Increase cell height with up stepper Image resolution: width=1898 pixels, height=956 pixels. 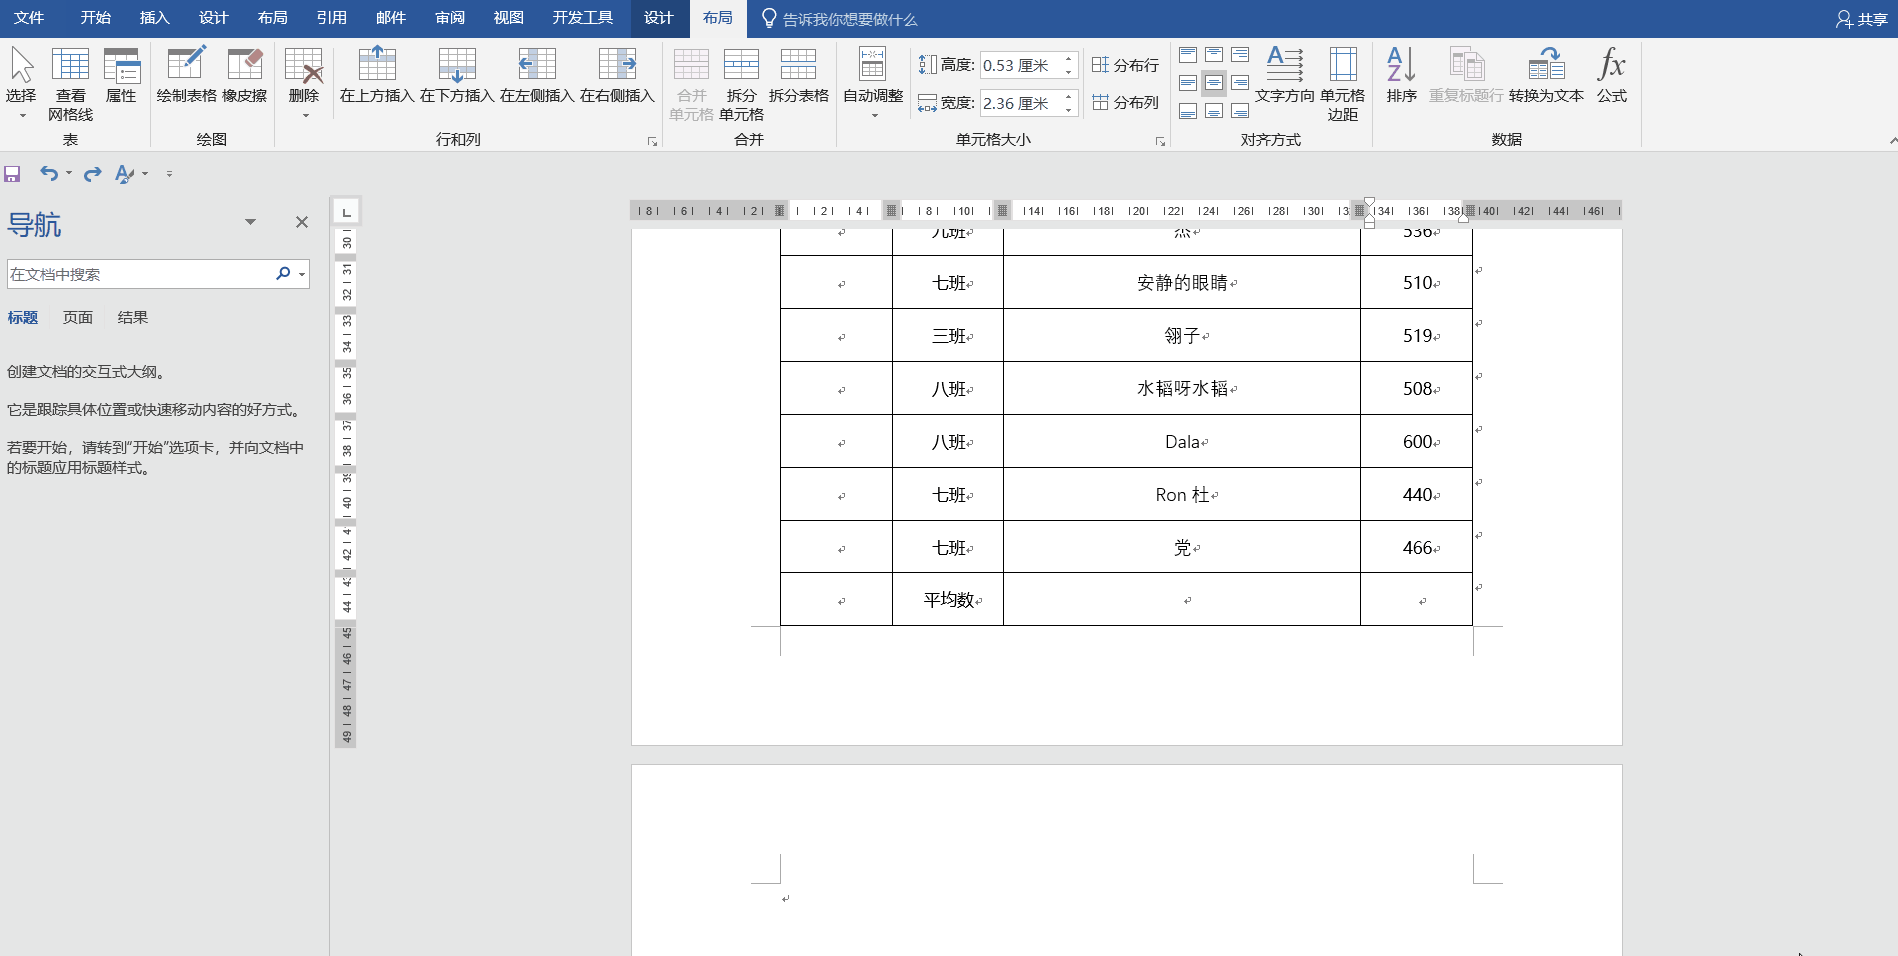pyautogui.click(x=1069, y=59)
